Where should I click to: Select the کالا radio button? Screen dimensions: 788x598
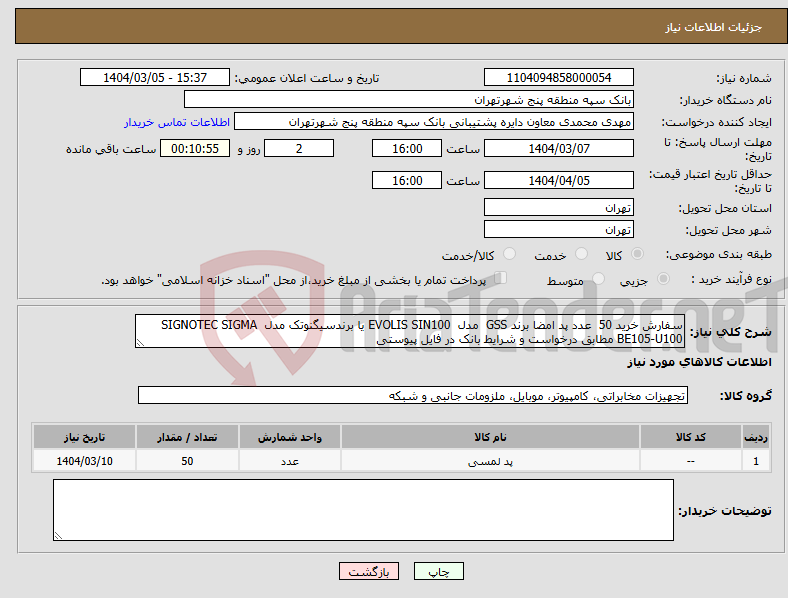(637, 254)
